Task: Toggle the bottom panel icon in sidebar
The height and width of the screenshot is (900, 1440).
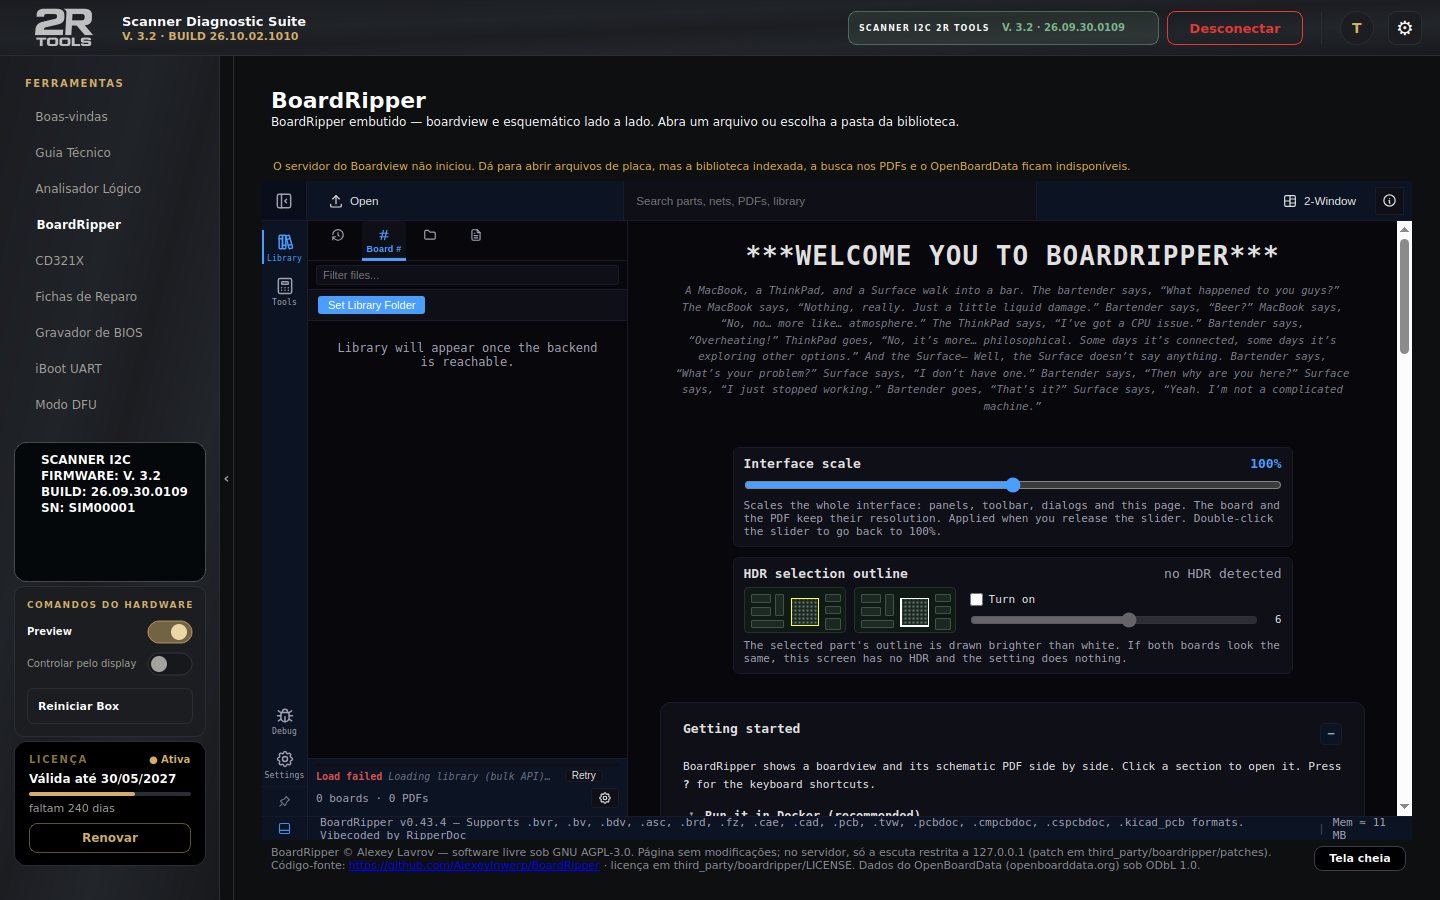Action: 284,828
